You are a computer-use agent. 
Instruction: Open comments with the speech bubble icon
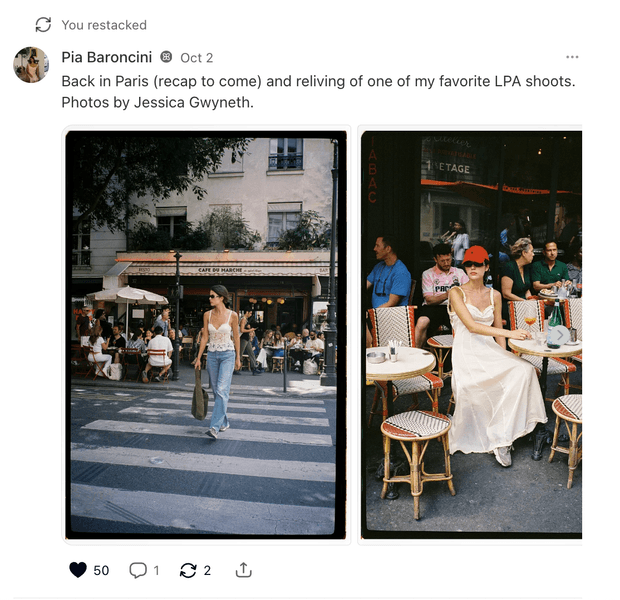click(x=138, y=570)
